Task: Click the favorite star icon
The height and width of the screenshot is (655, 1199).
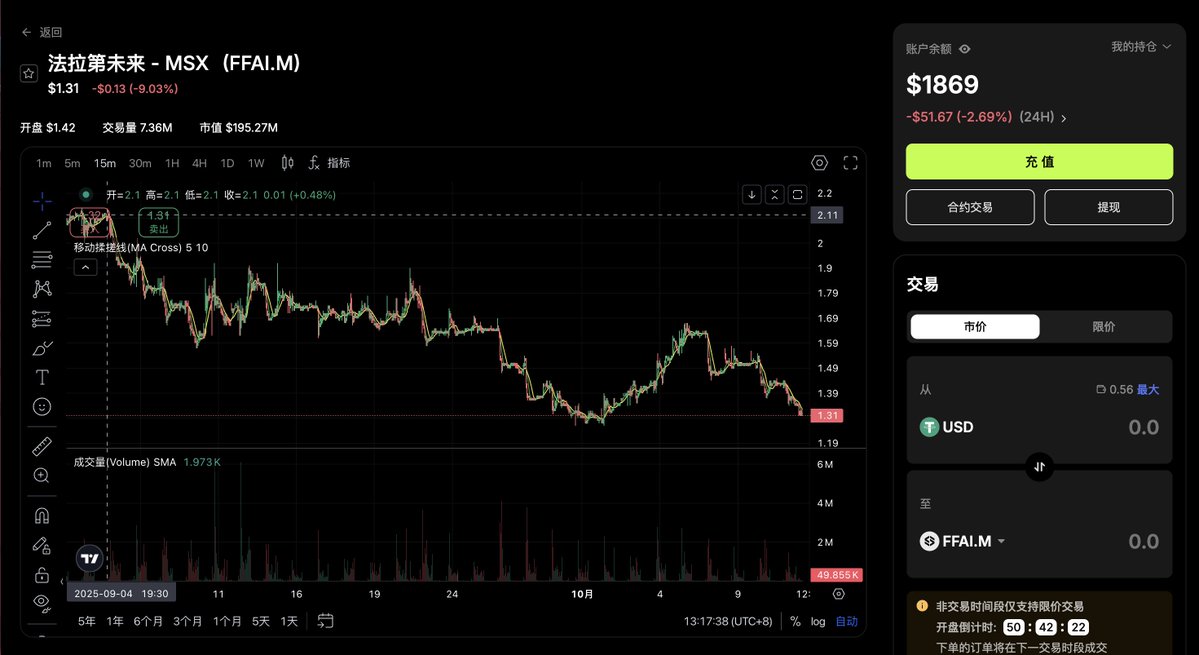Action: coord(29,73)
